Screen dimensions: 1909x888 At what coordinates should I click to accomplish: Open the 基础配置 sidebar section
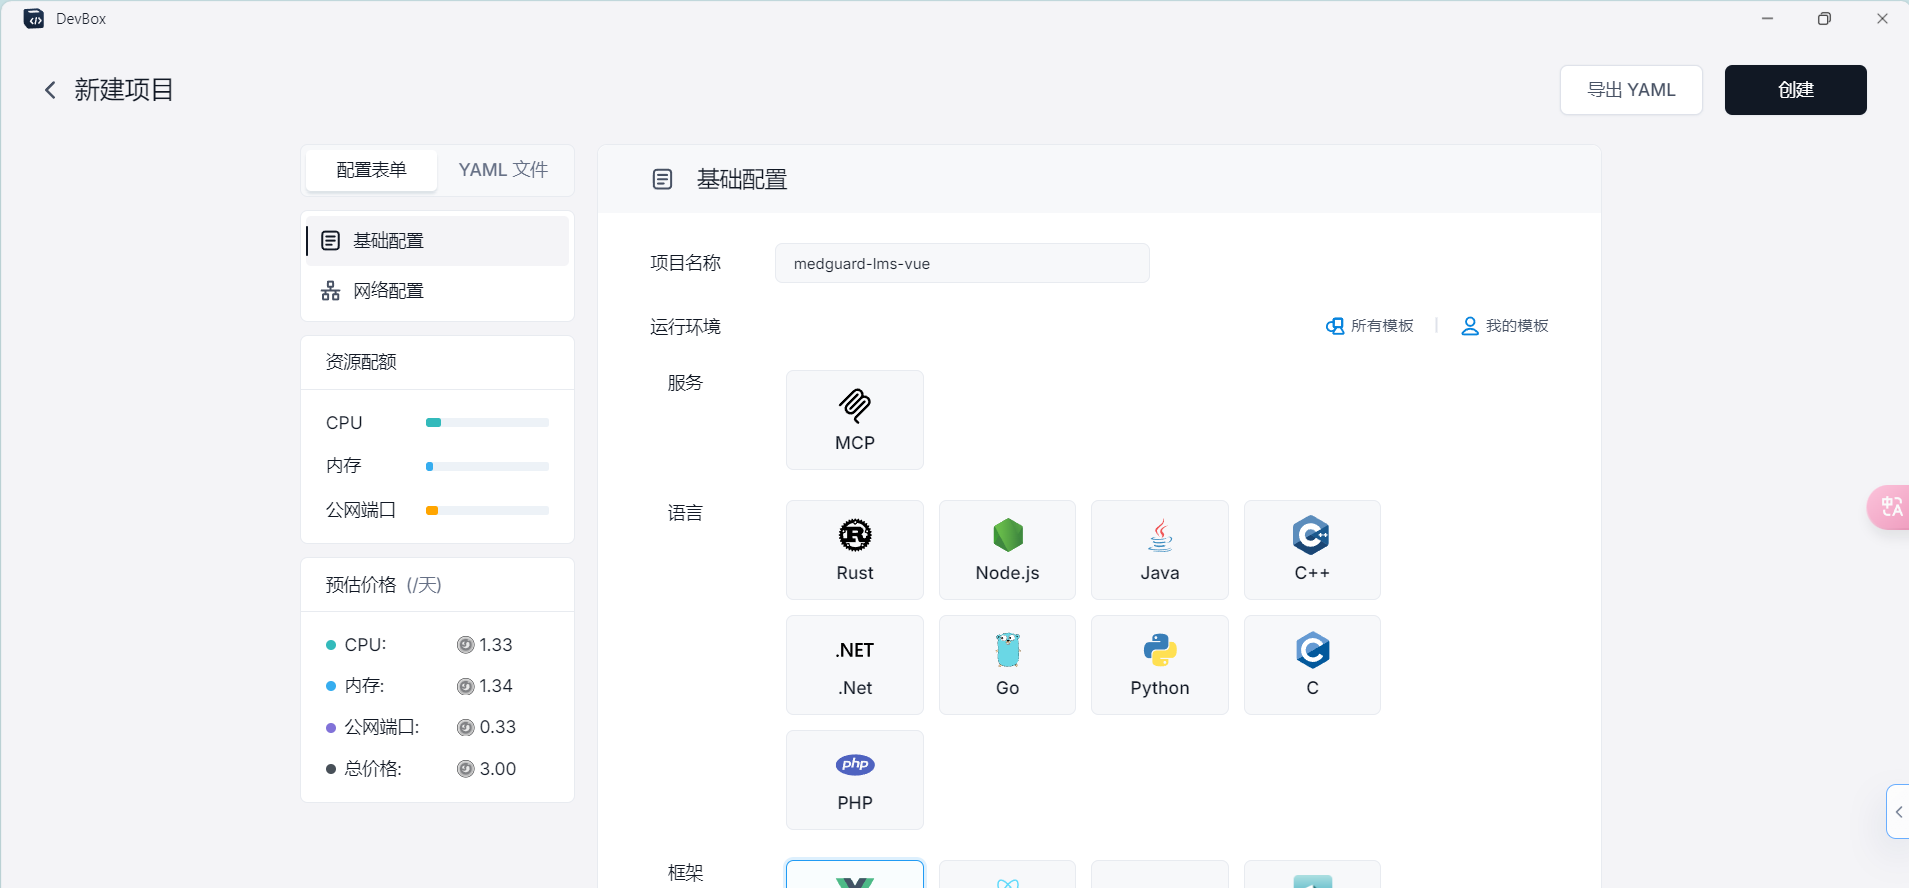pyautogui.click(x=437, y=241)
